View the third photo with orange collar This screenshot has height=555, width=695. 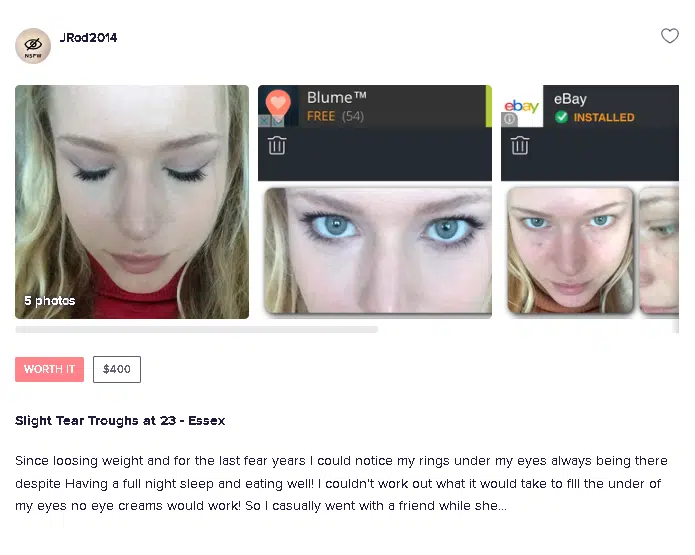coord(570,250)
